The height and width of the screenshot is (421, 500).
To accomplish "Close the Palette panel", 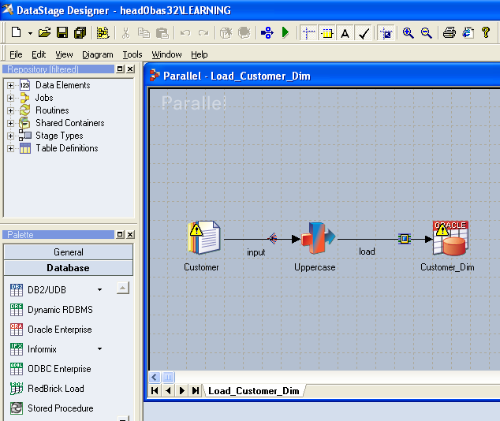I will pos(130,235).
